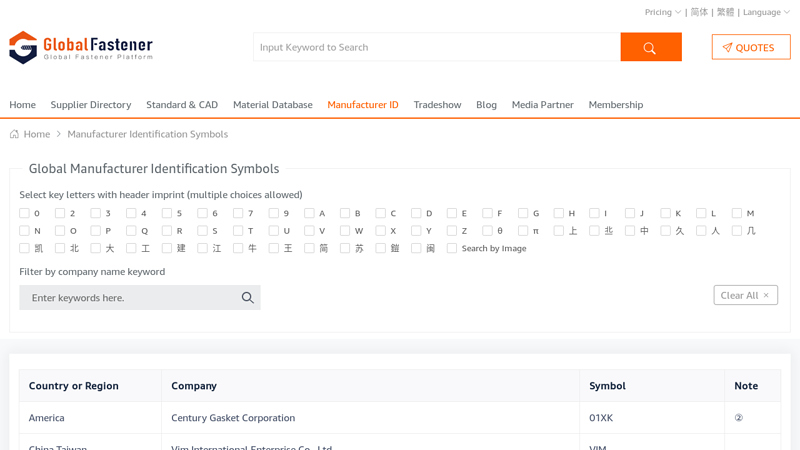Select the number 0 imprint checkbox
Viewport: 800px width, 450px height.
coord(25,213)
